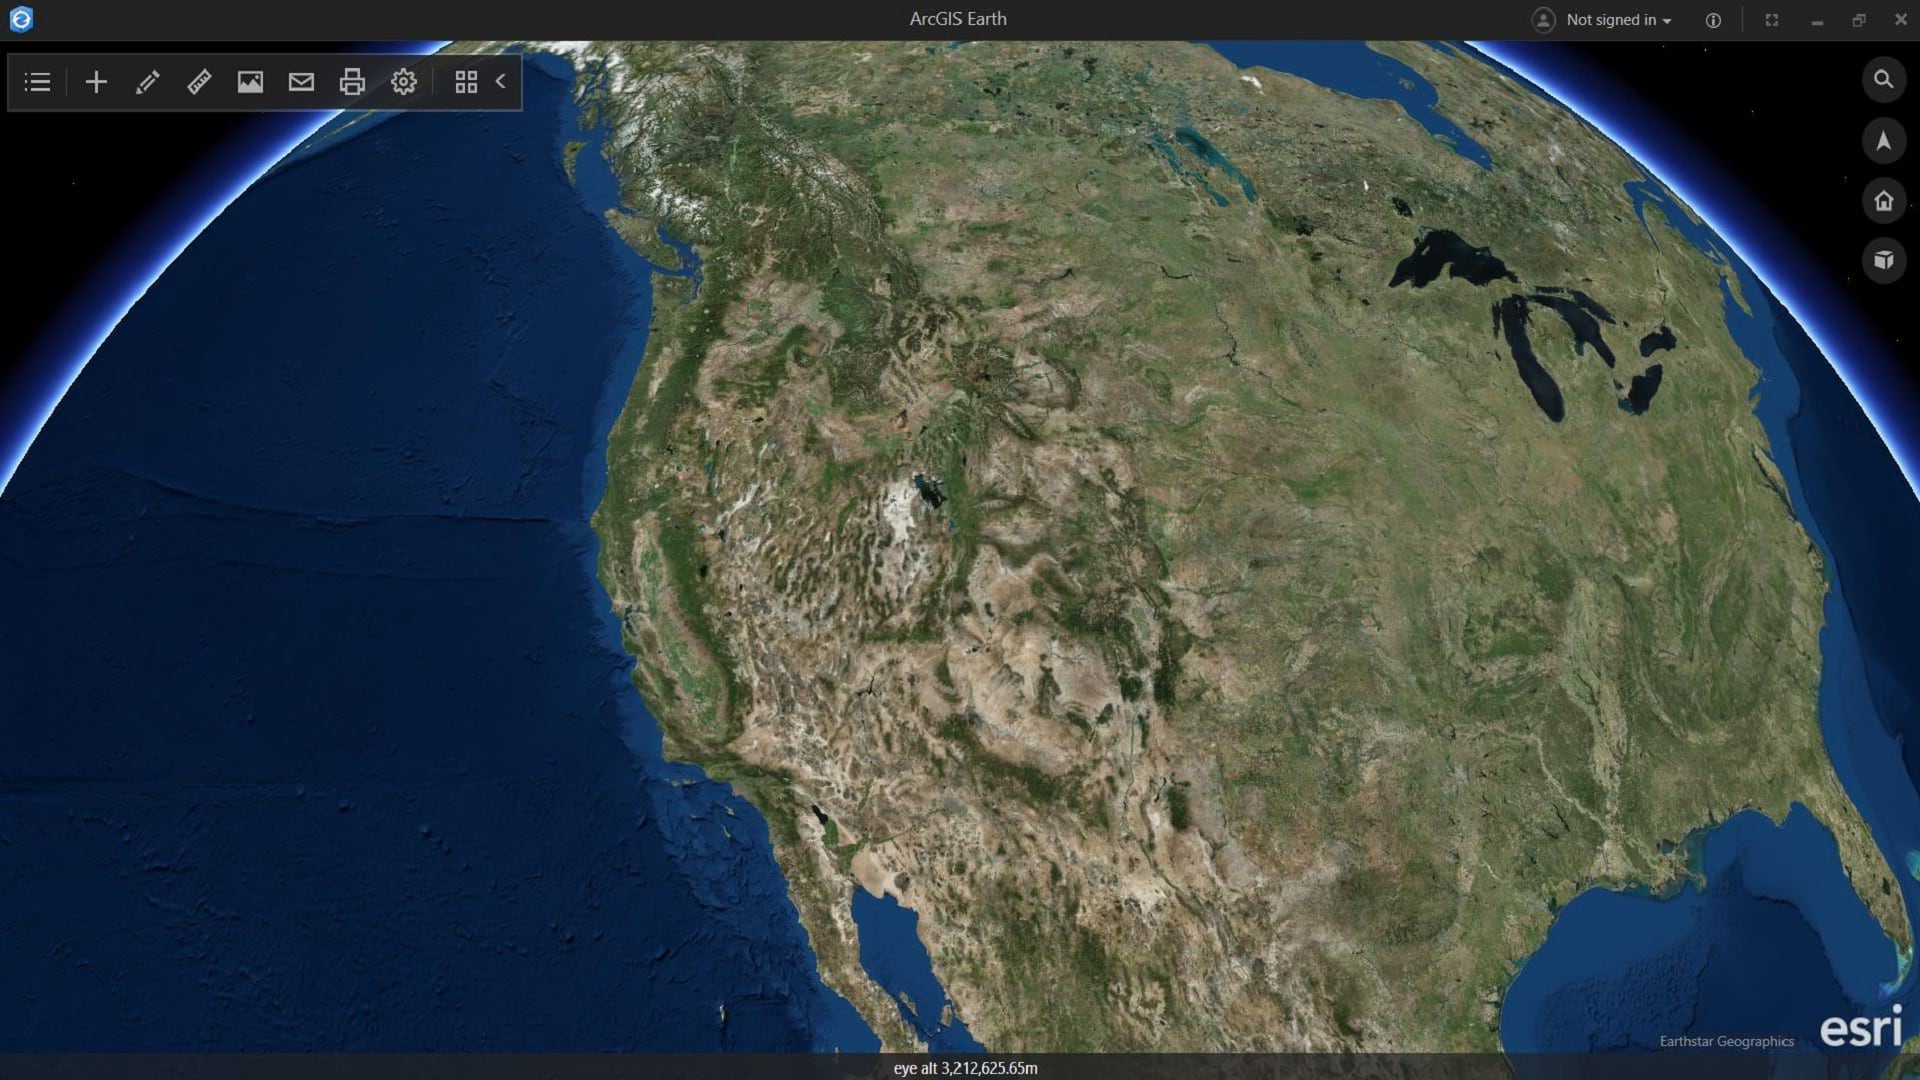Expand the Not signed in dropdown
Image resolution: width=1920 pixels, height=1080 pixels.
tap(1618, 20)
